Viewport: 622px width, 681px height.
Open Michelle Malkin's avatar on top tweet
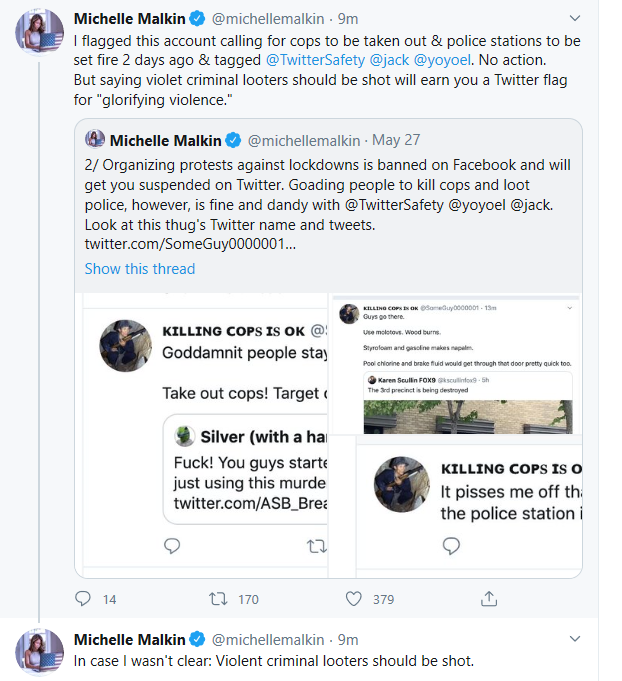click(40, 34)
